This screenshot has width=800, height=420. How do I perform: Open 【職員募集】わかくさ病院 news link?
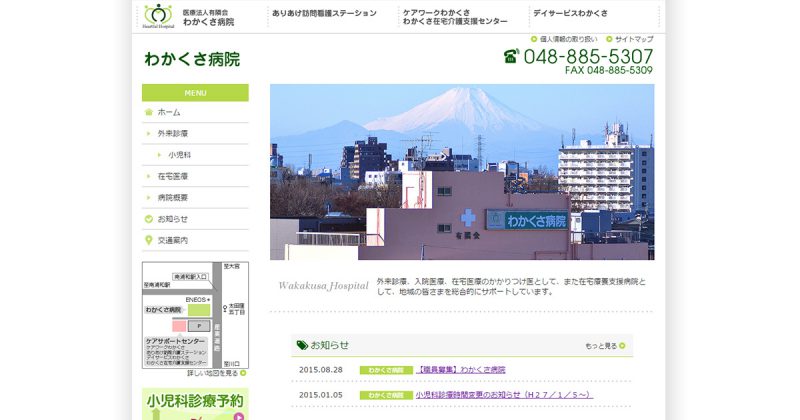pos(460,370)
